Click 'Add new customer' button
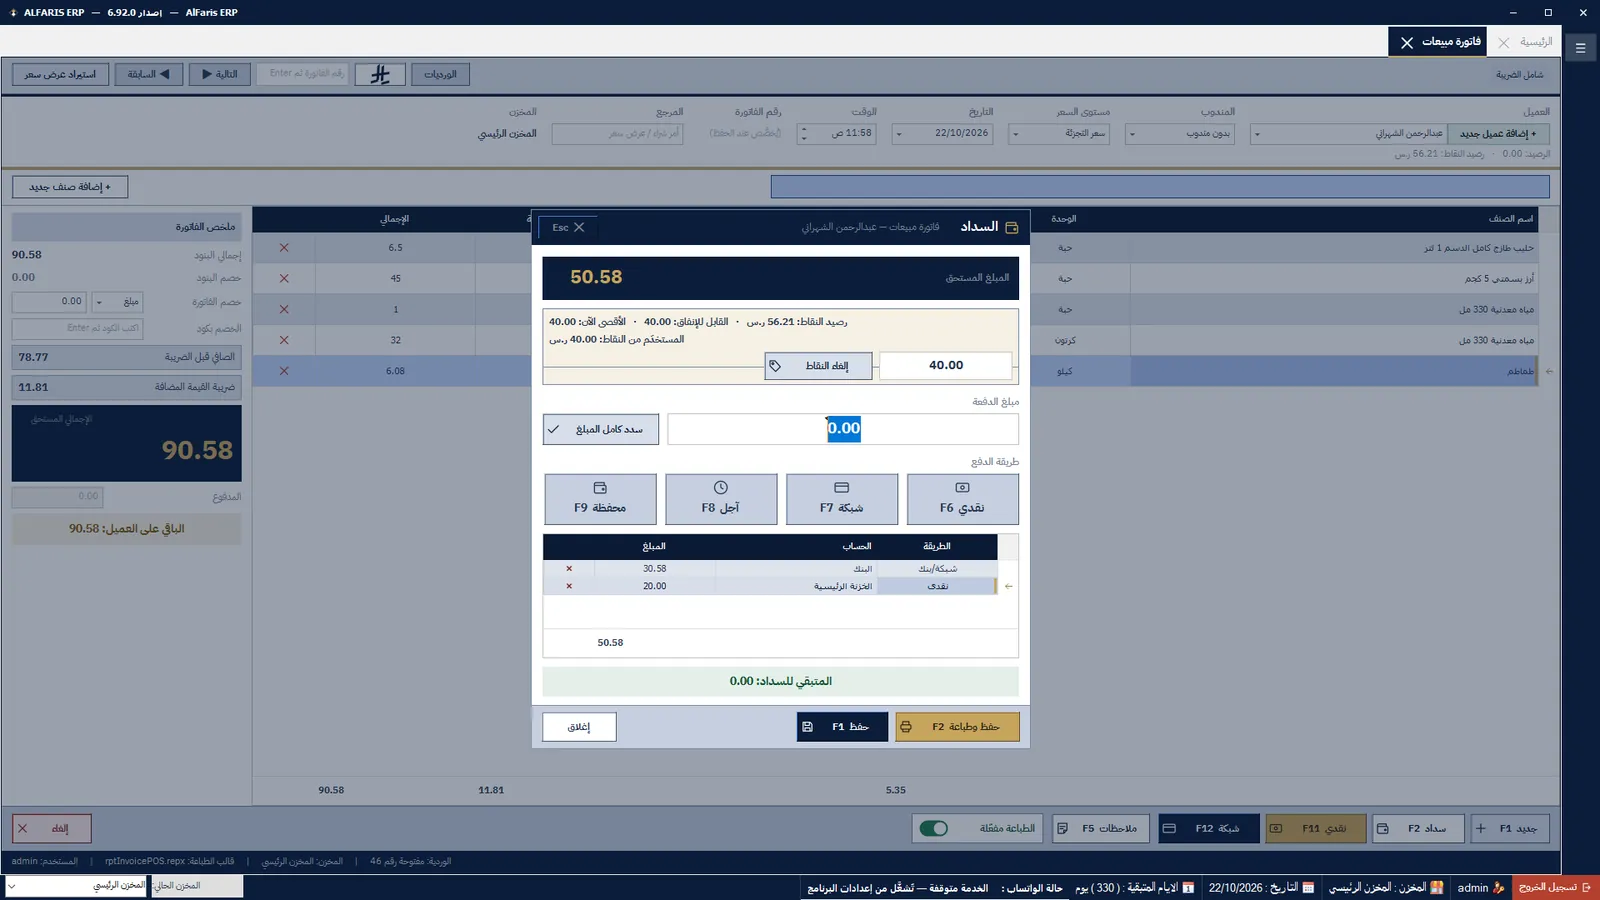The height and width of the screenshot is (900, 1600). 1498,133
